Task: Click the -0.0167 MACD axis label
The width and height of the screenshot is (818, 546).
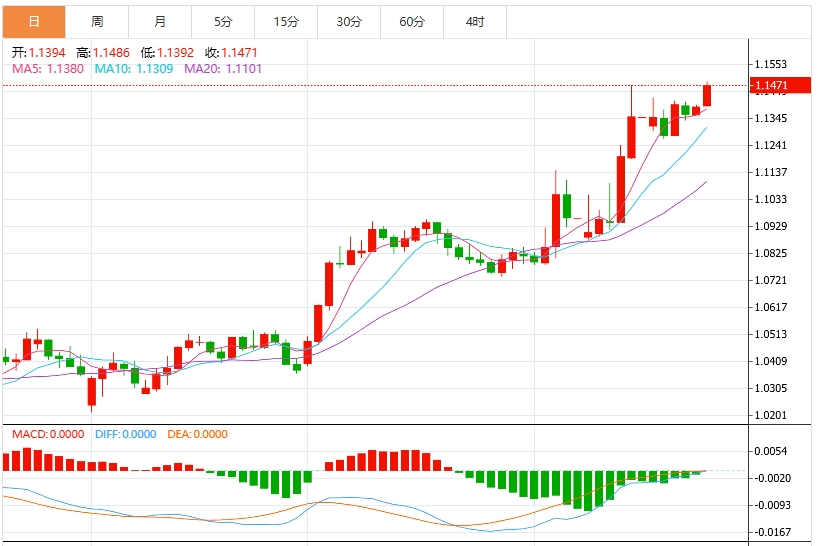Action: [x=772, y=532]
